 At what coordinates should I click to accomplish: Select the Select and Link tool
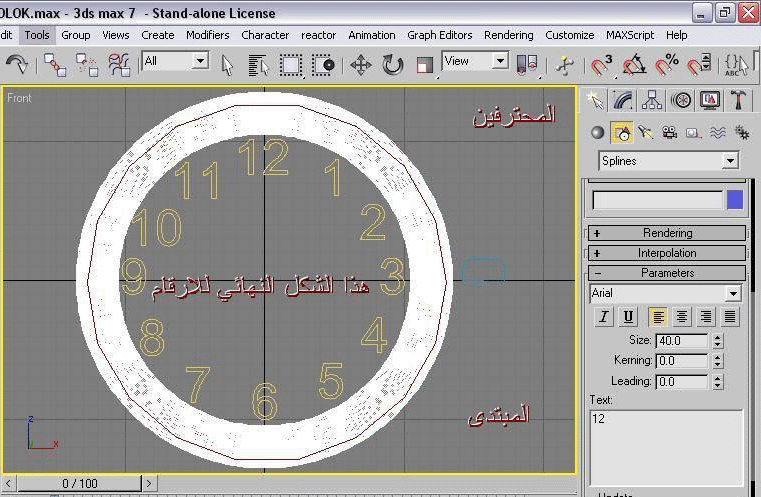(55, 65)
